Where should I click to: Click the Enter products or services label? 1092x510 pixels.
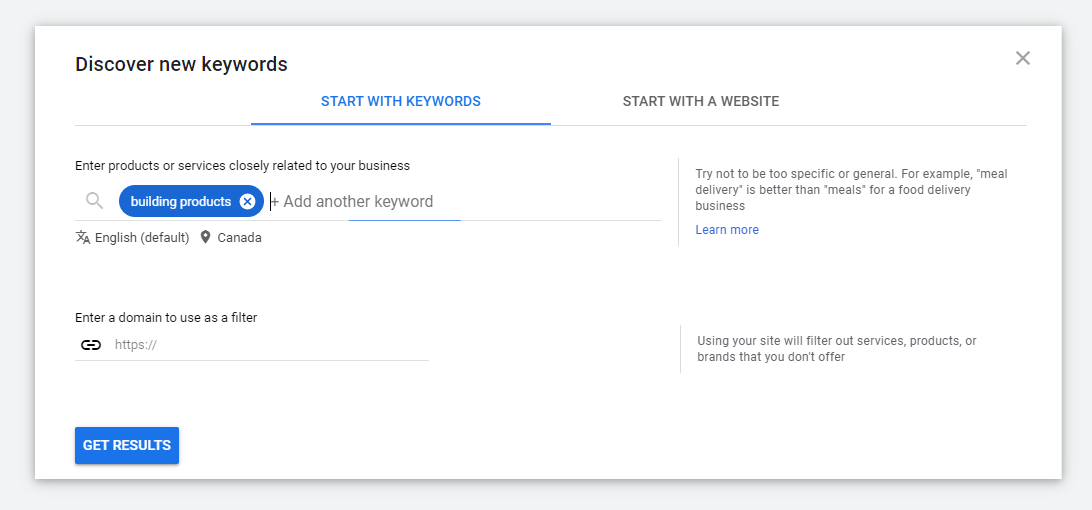[242, 166]
